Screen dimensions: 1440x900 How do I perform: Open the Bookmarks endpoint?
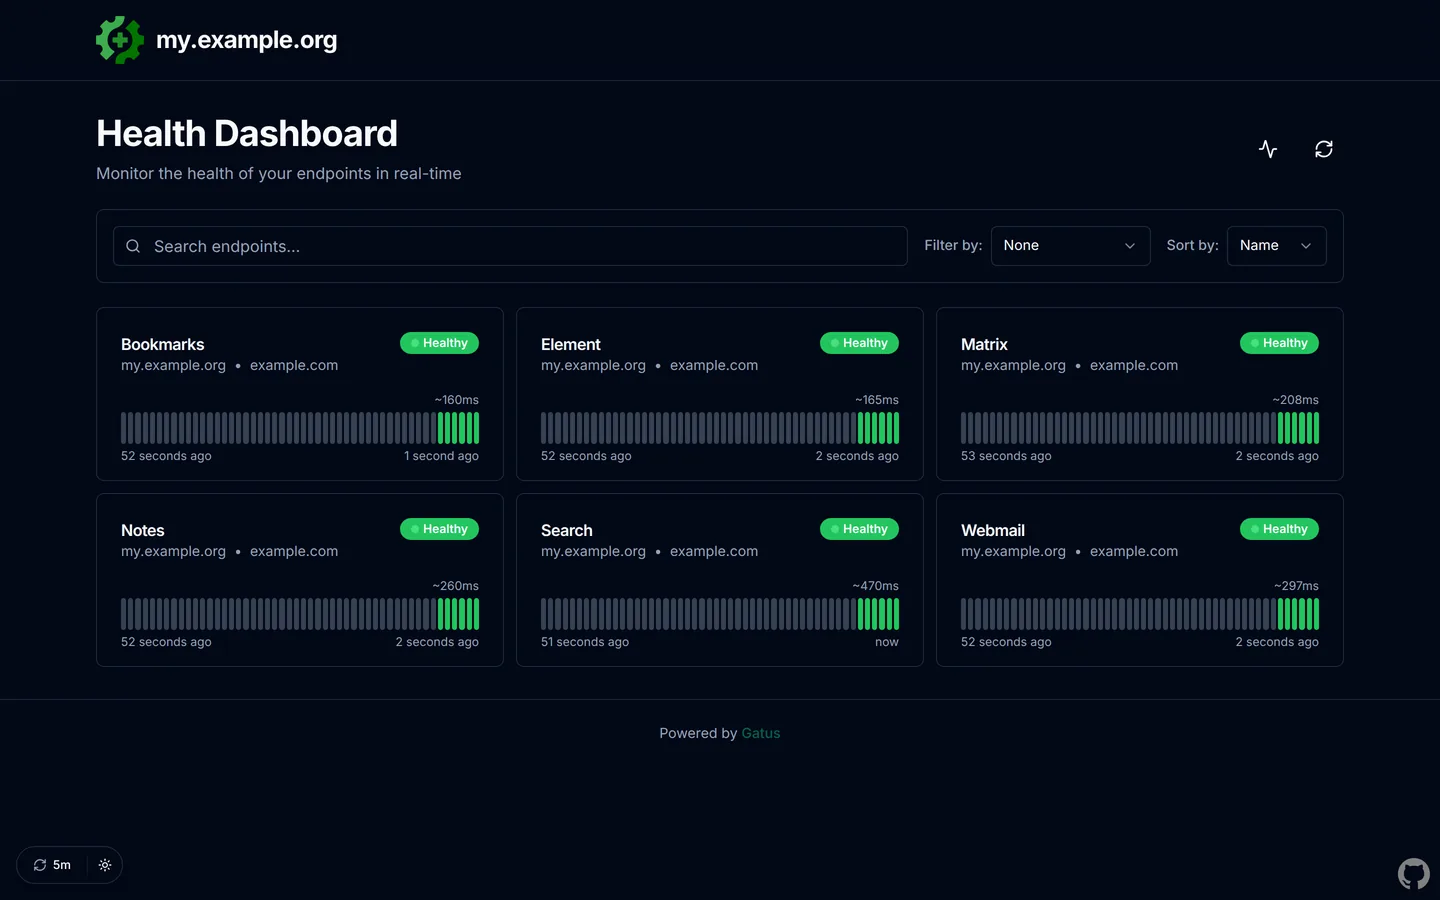point(163,344)
